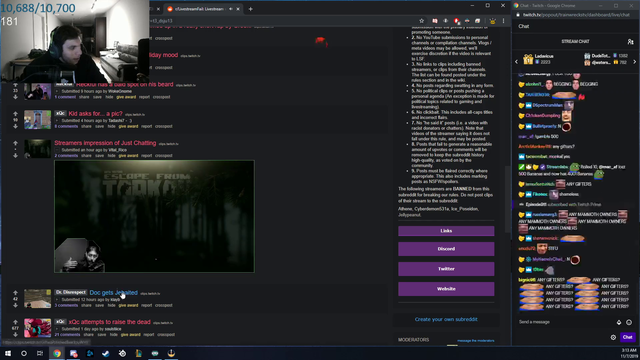Expand 'xQc attempts to raise the dead' preview
Viewport: 640px width, 360px height.
click(57, 329)
